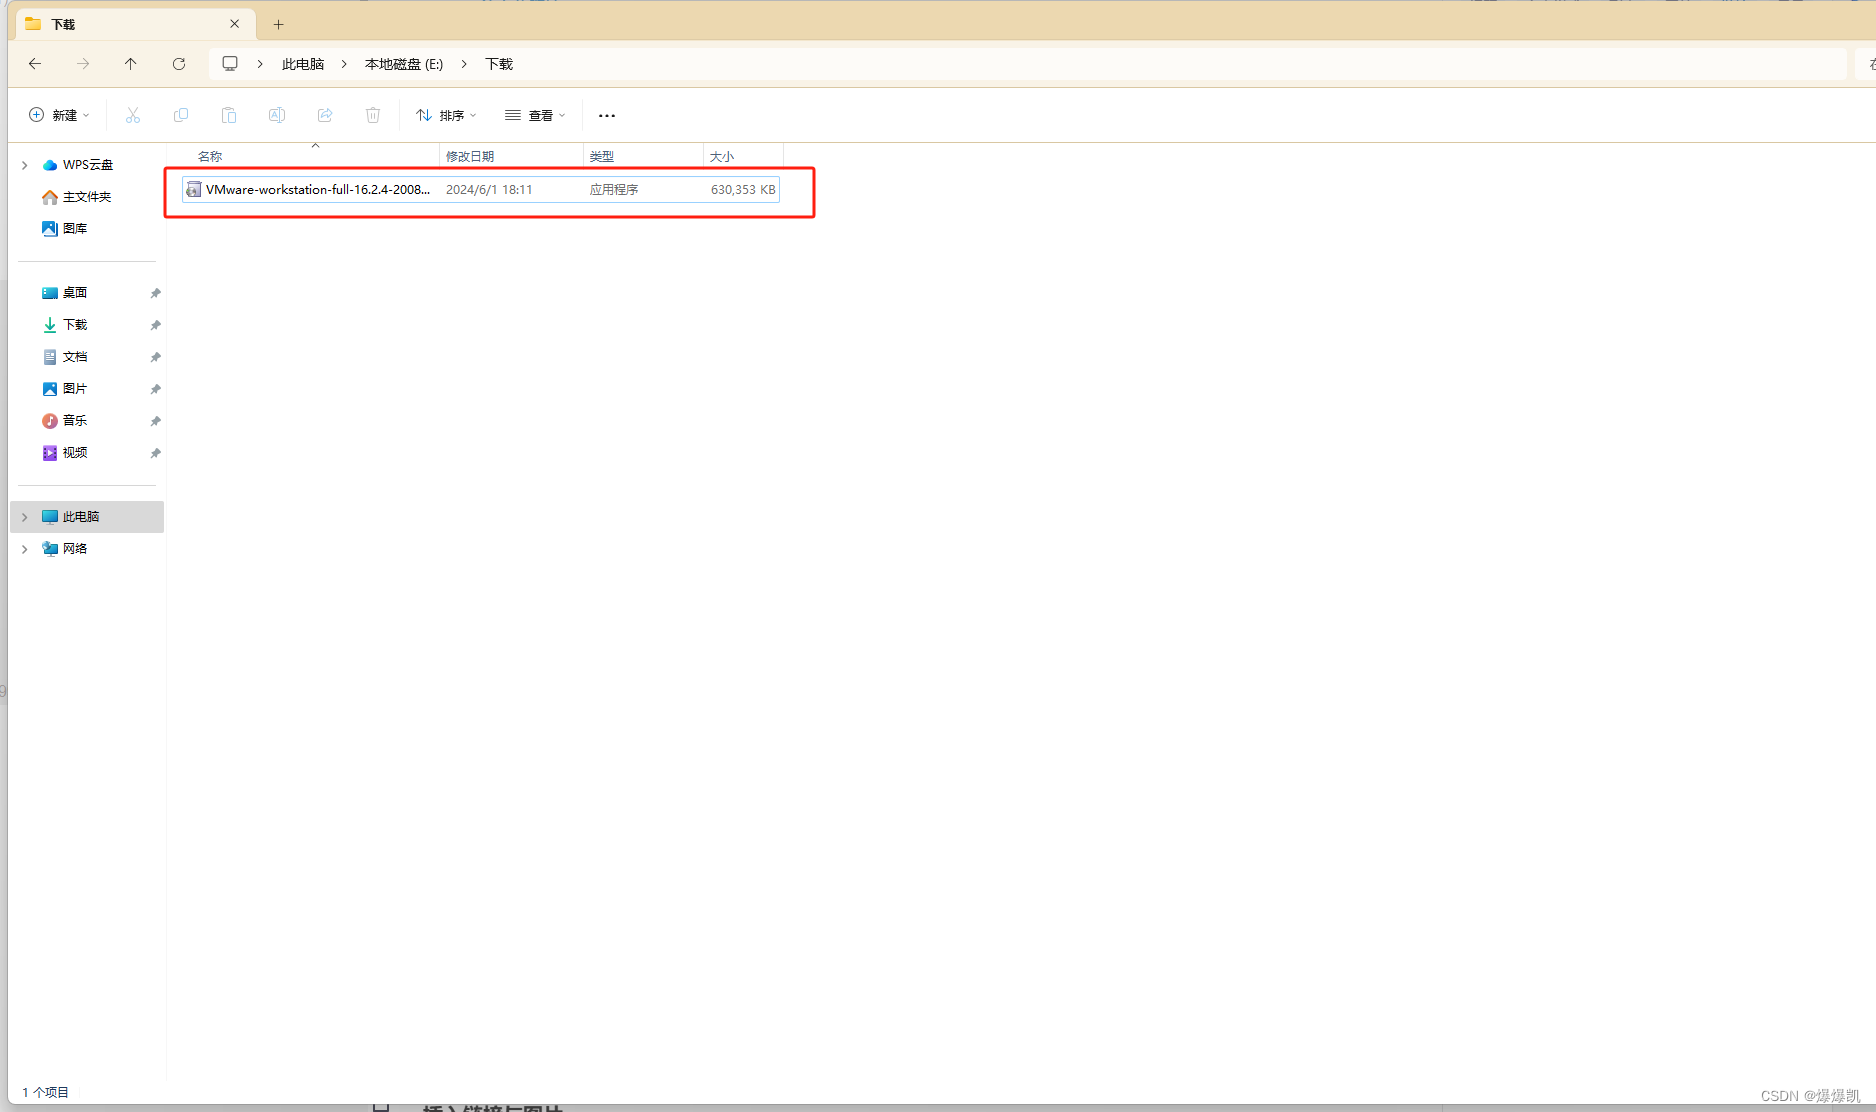This screenshot has height=1112, width=1876.
Task: Refresh the current folder
Action: [x=179, y=64]
